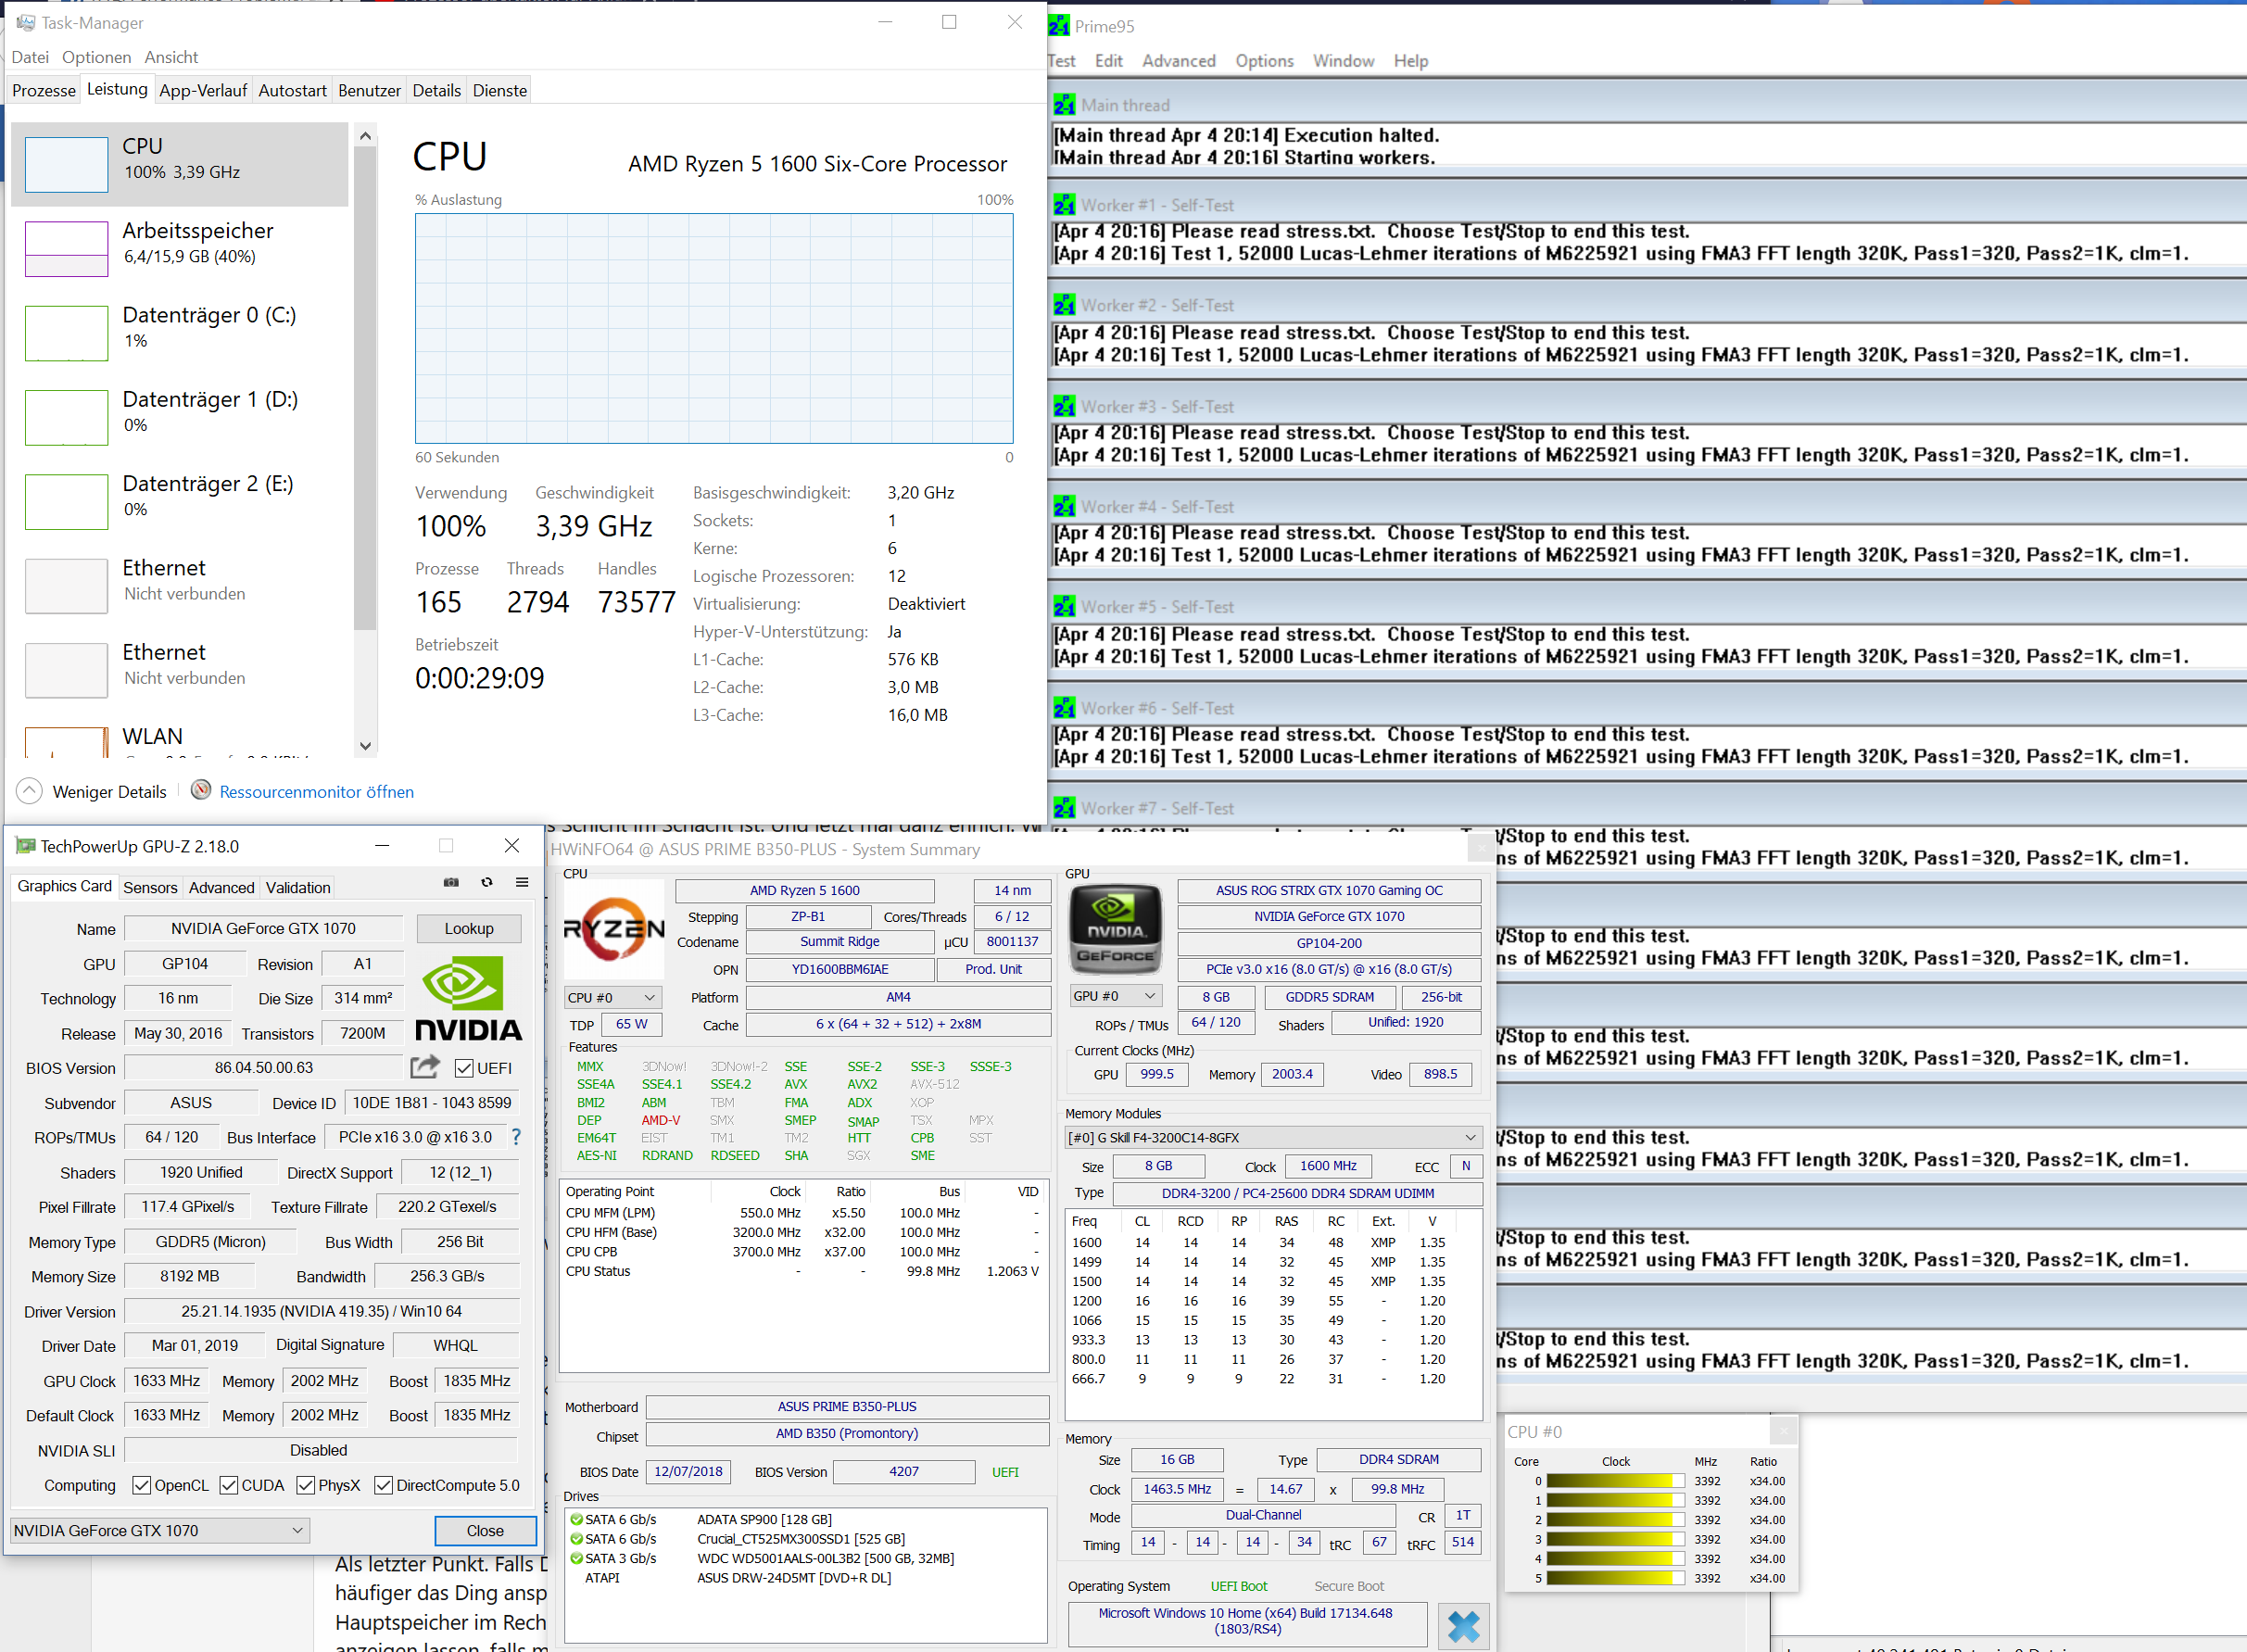Take a GPU-Z screenshot with camera icon
Screen dimensions: 2247x1652
[451, 882]
